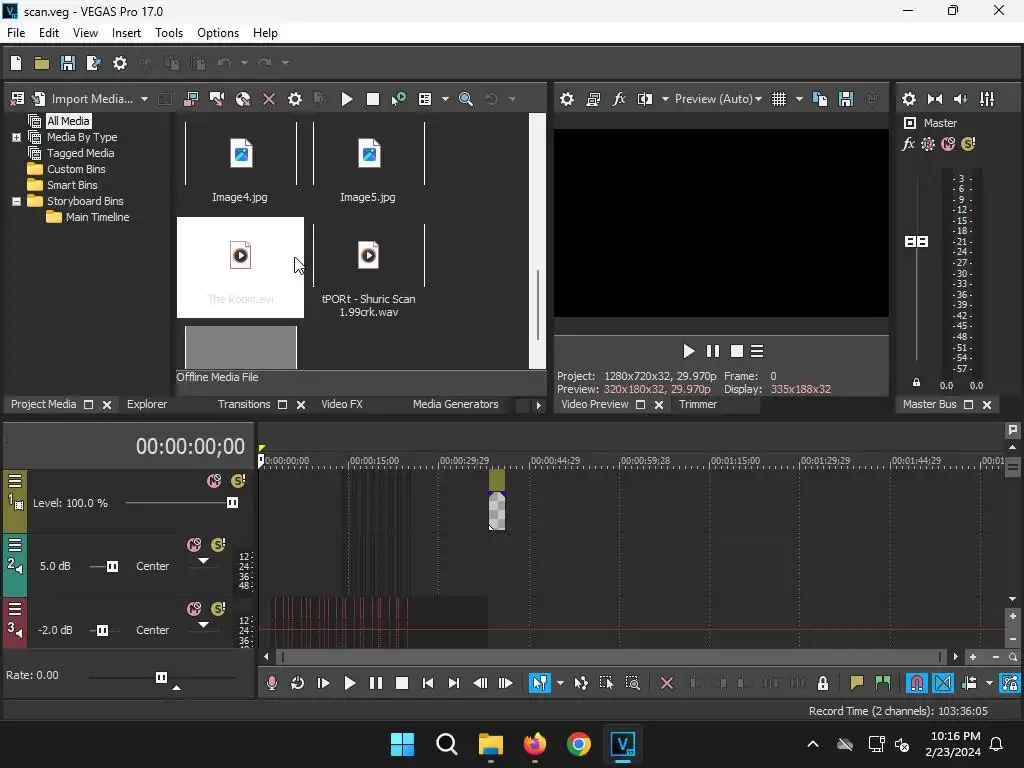
Task: Open project Properties gear in main toolbar
Action: click(x=120, y=63)
